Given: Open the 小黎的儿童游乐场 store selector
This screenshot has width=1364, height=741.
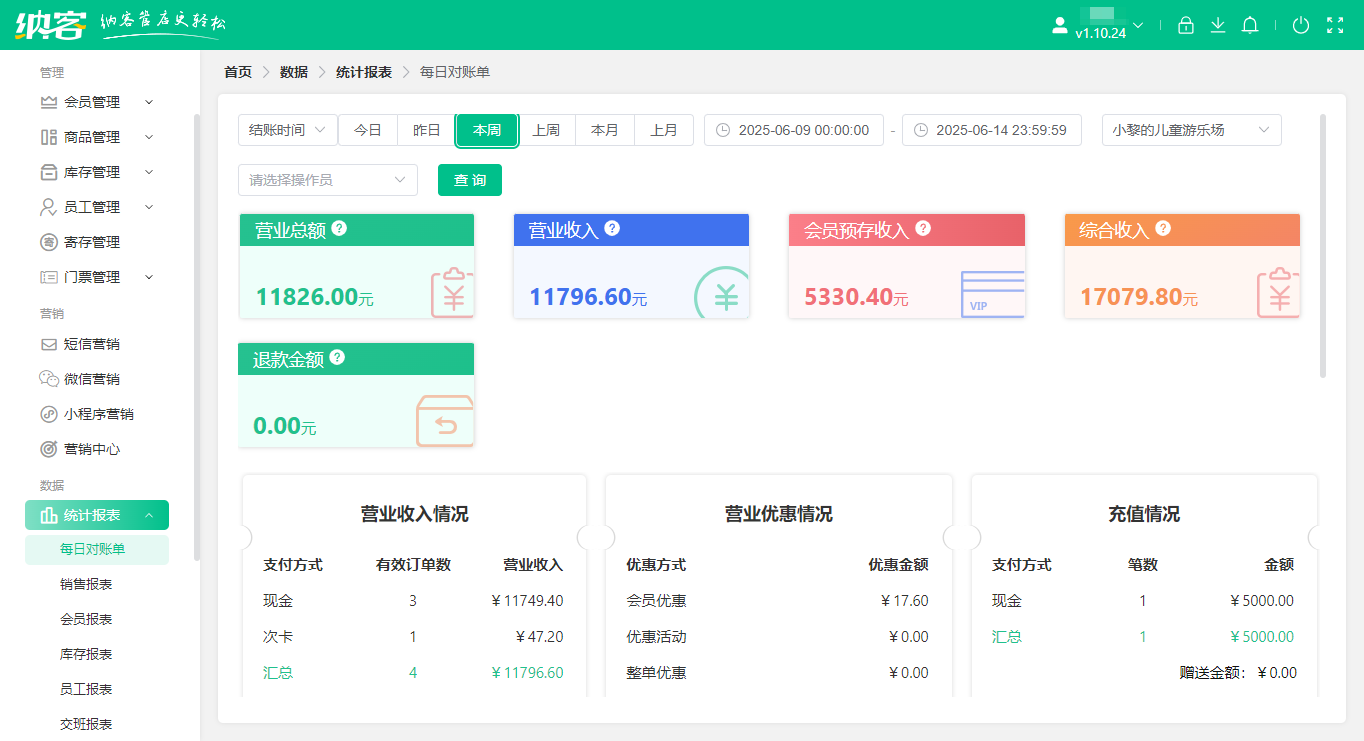Looking at the screenshot, I should click(1191, 130).
